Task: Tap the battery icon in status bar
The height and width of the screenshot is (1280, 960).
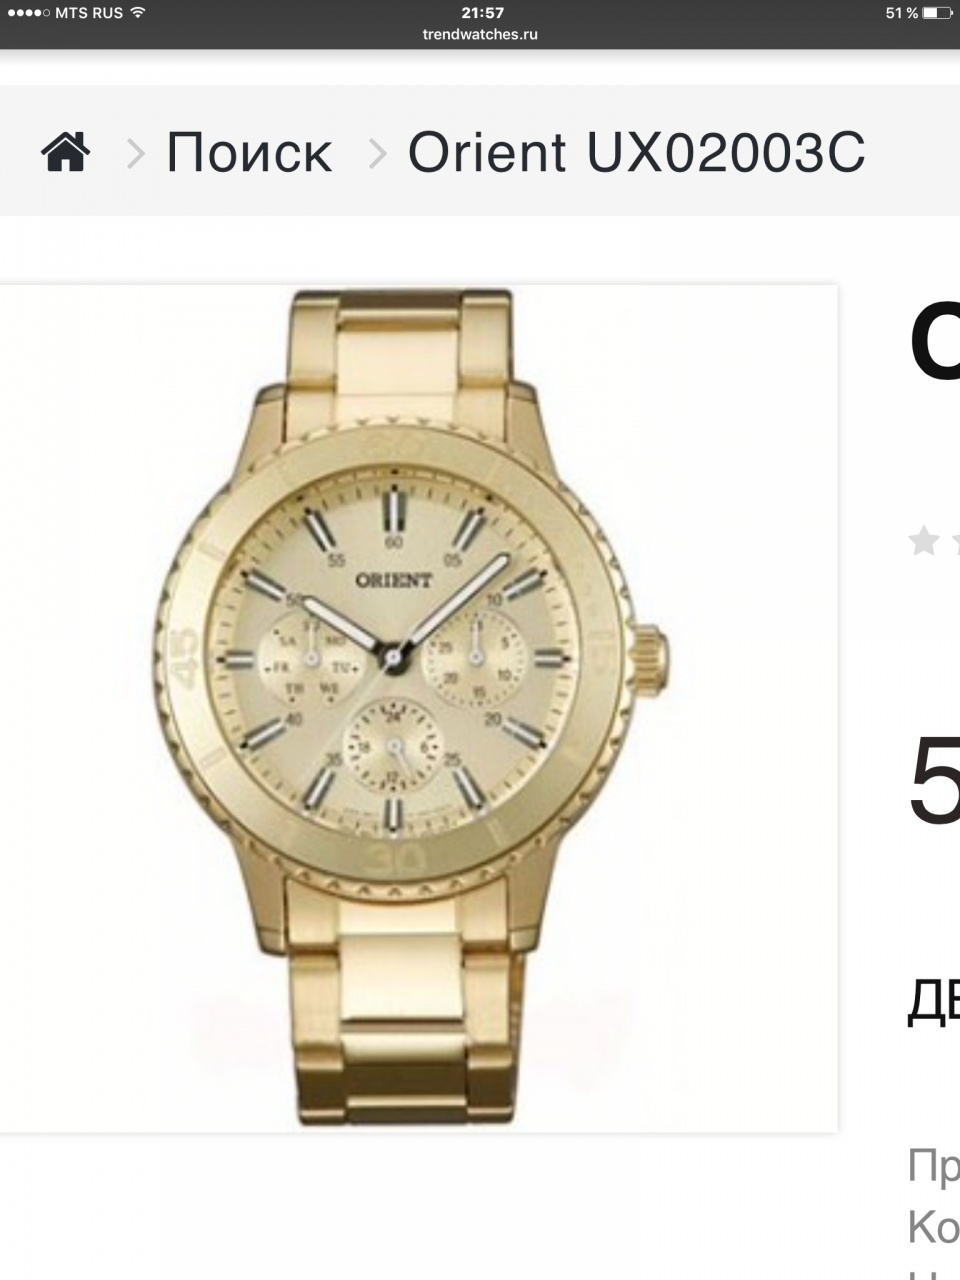Action: click(938, 13)
